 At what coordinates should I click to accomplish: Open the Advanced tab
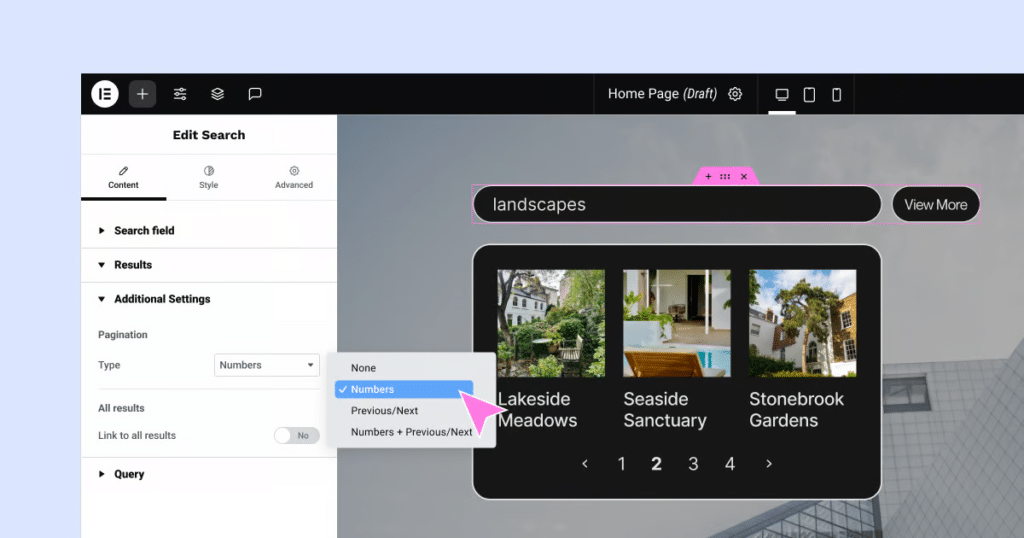pos(294,178)
